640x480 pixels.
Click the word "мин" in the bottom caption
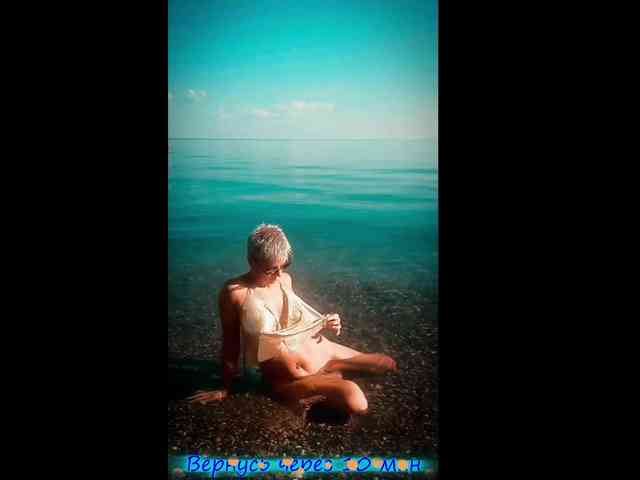[x=400, y=465]
